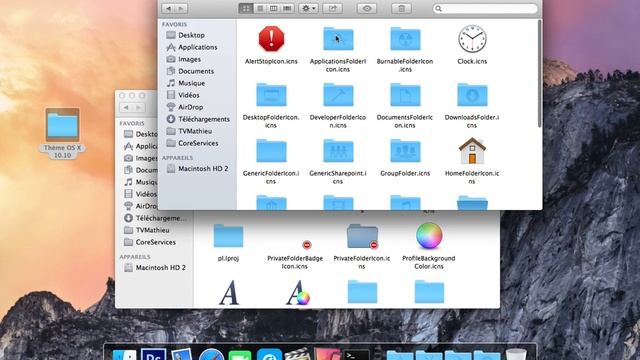Select the plain letter A font icon

229,292
